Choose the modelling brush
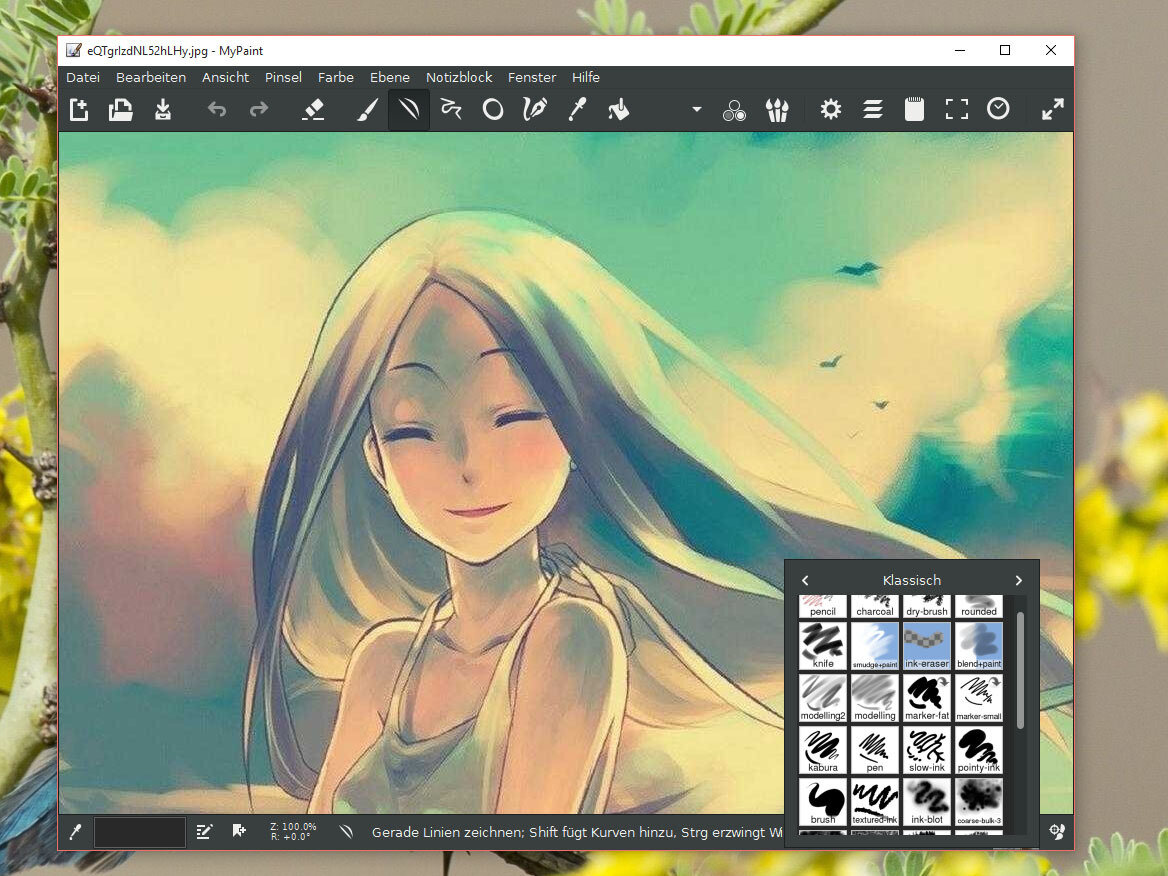1168x876 pixels. tap(875, 698)
